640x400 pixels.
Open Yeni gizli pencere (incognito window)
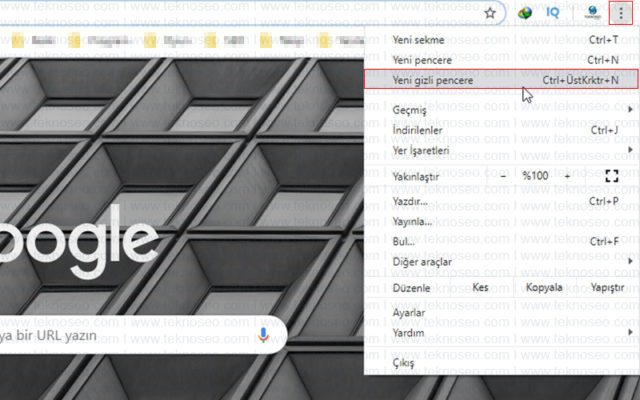click(x=501, y=80)
